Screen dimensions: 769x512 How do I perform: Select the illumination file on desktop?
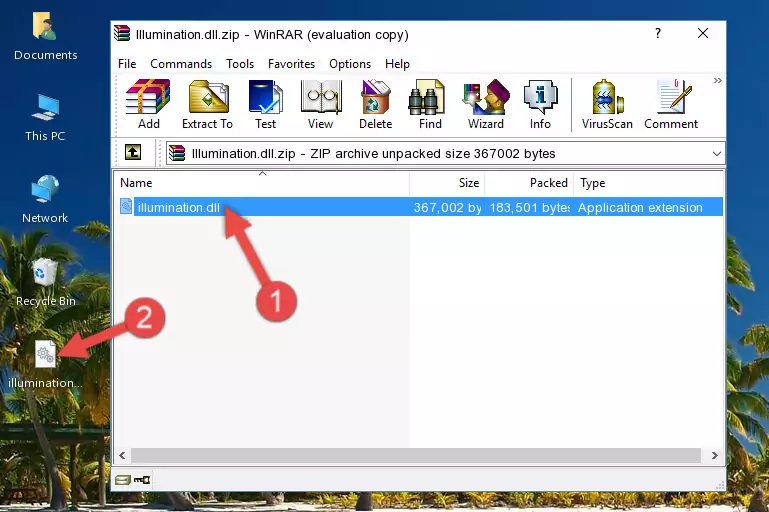point(45,364)
